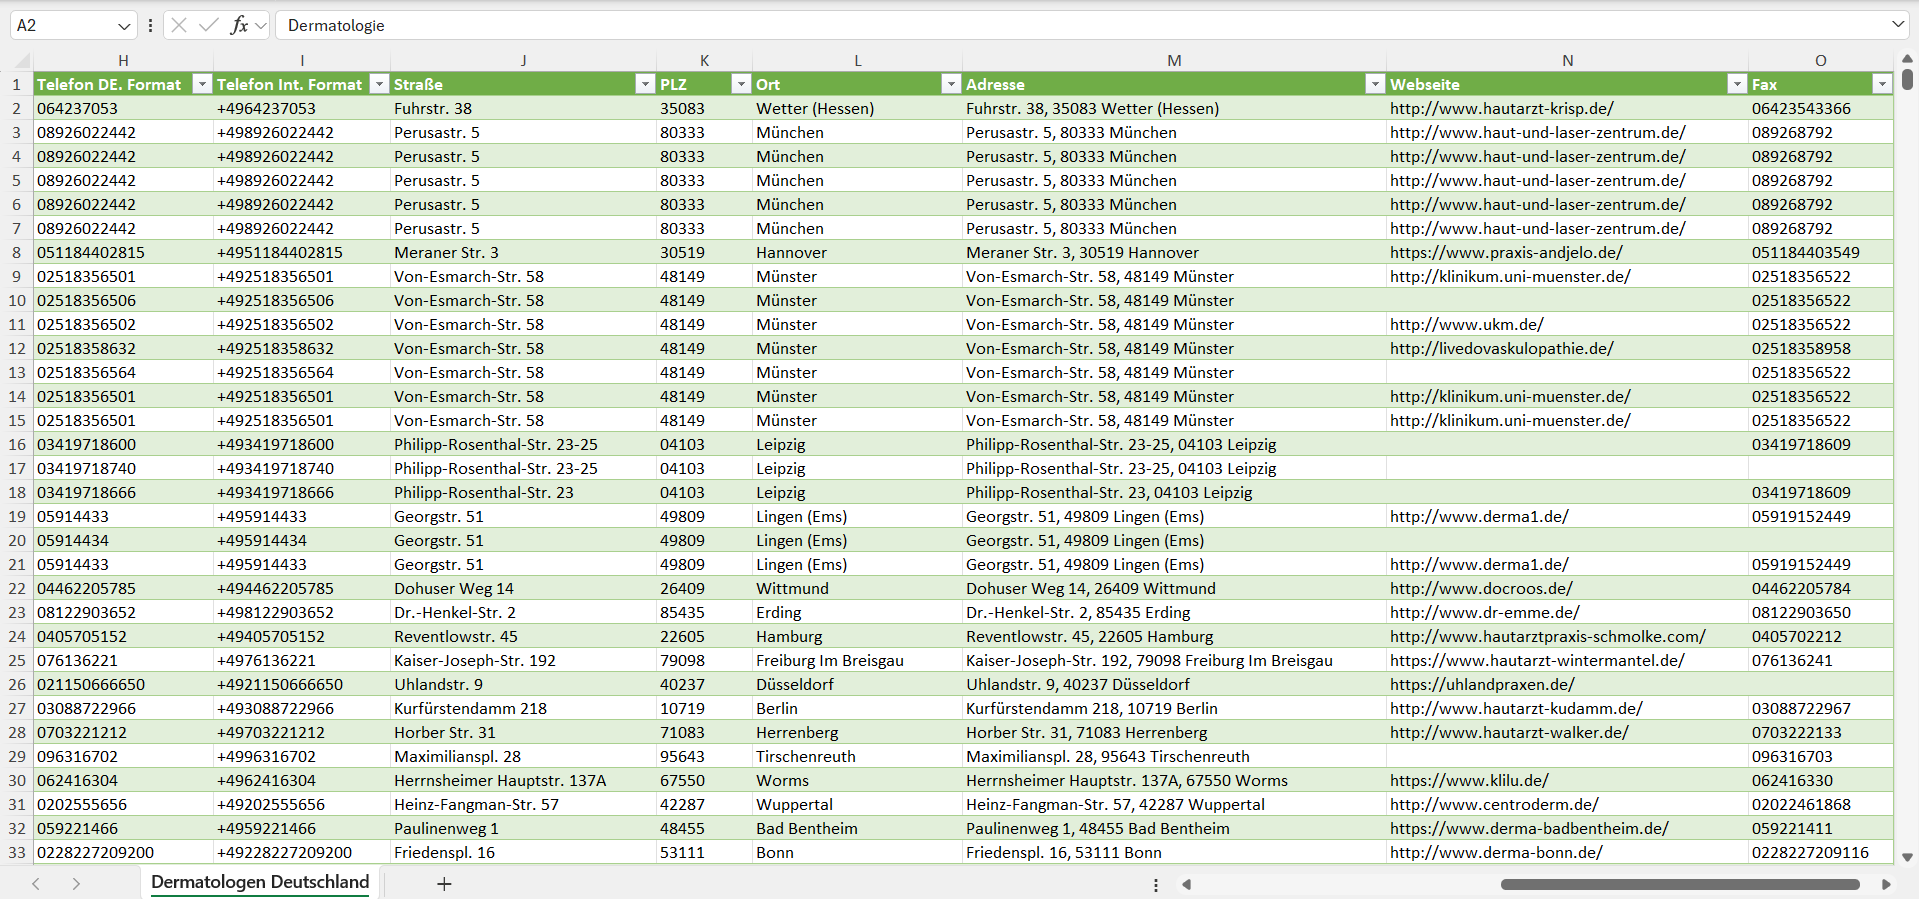Select cell with Bad Bentheim
The width and height of the screenshot is (1919, 899).
(x=857, y=828)
